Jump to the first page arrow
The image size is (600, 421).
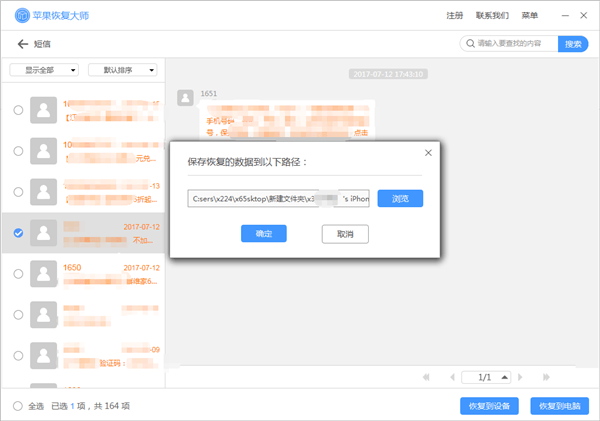[x=427, y=377]
